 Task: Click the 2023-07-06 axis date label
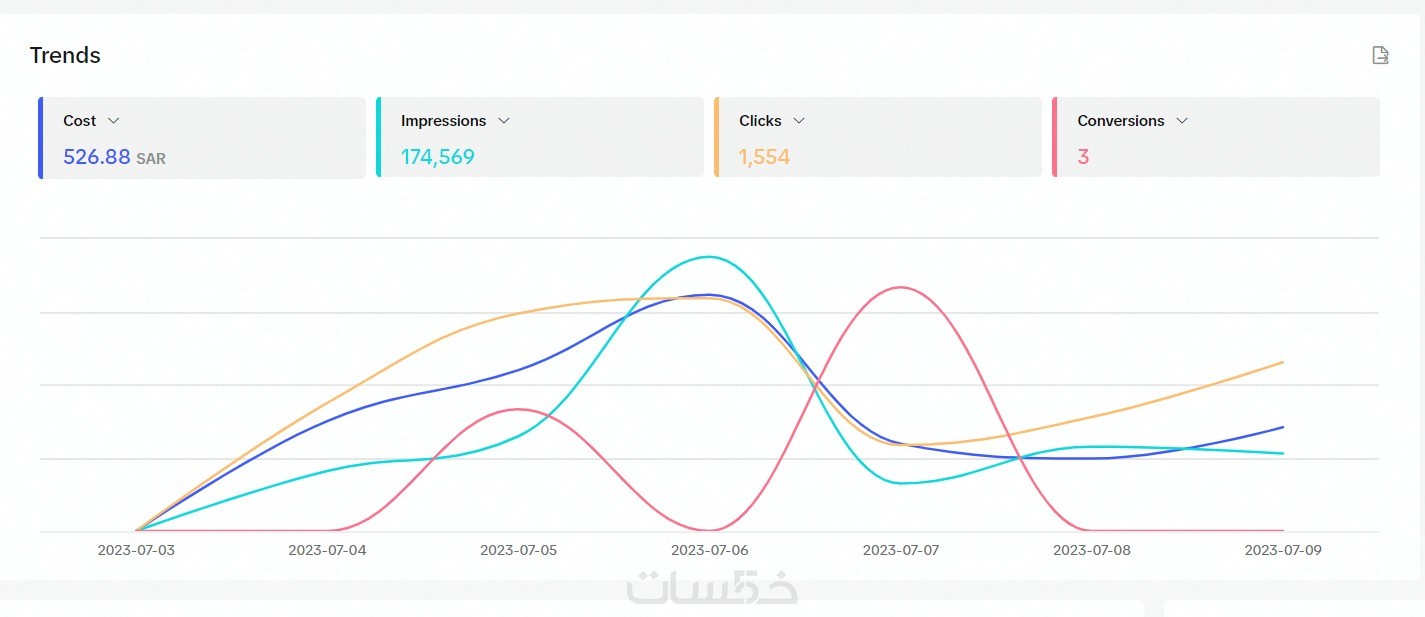tap(709, 550)
